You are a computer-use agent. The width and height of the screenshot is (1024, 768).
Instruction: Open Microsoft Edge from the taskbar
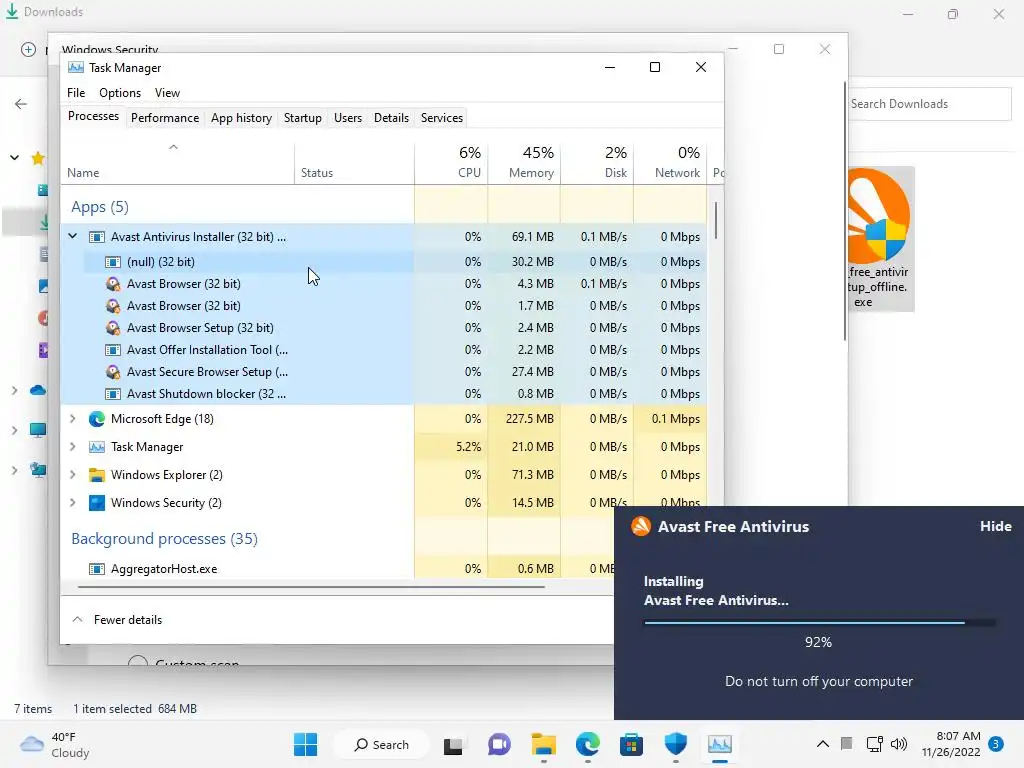588,744
